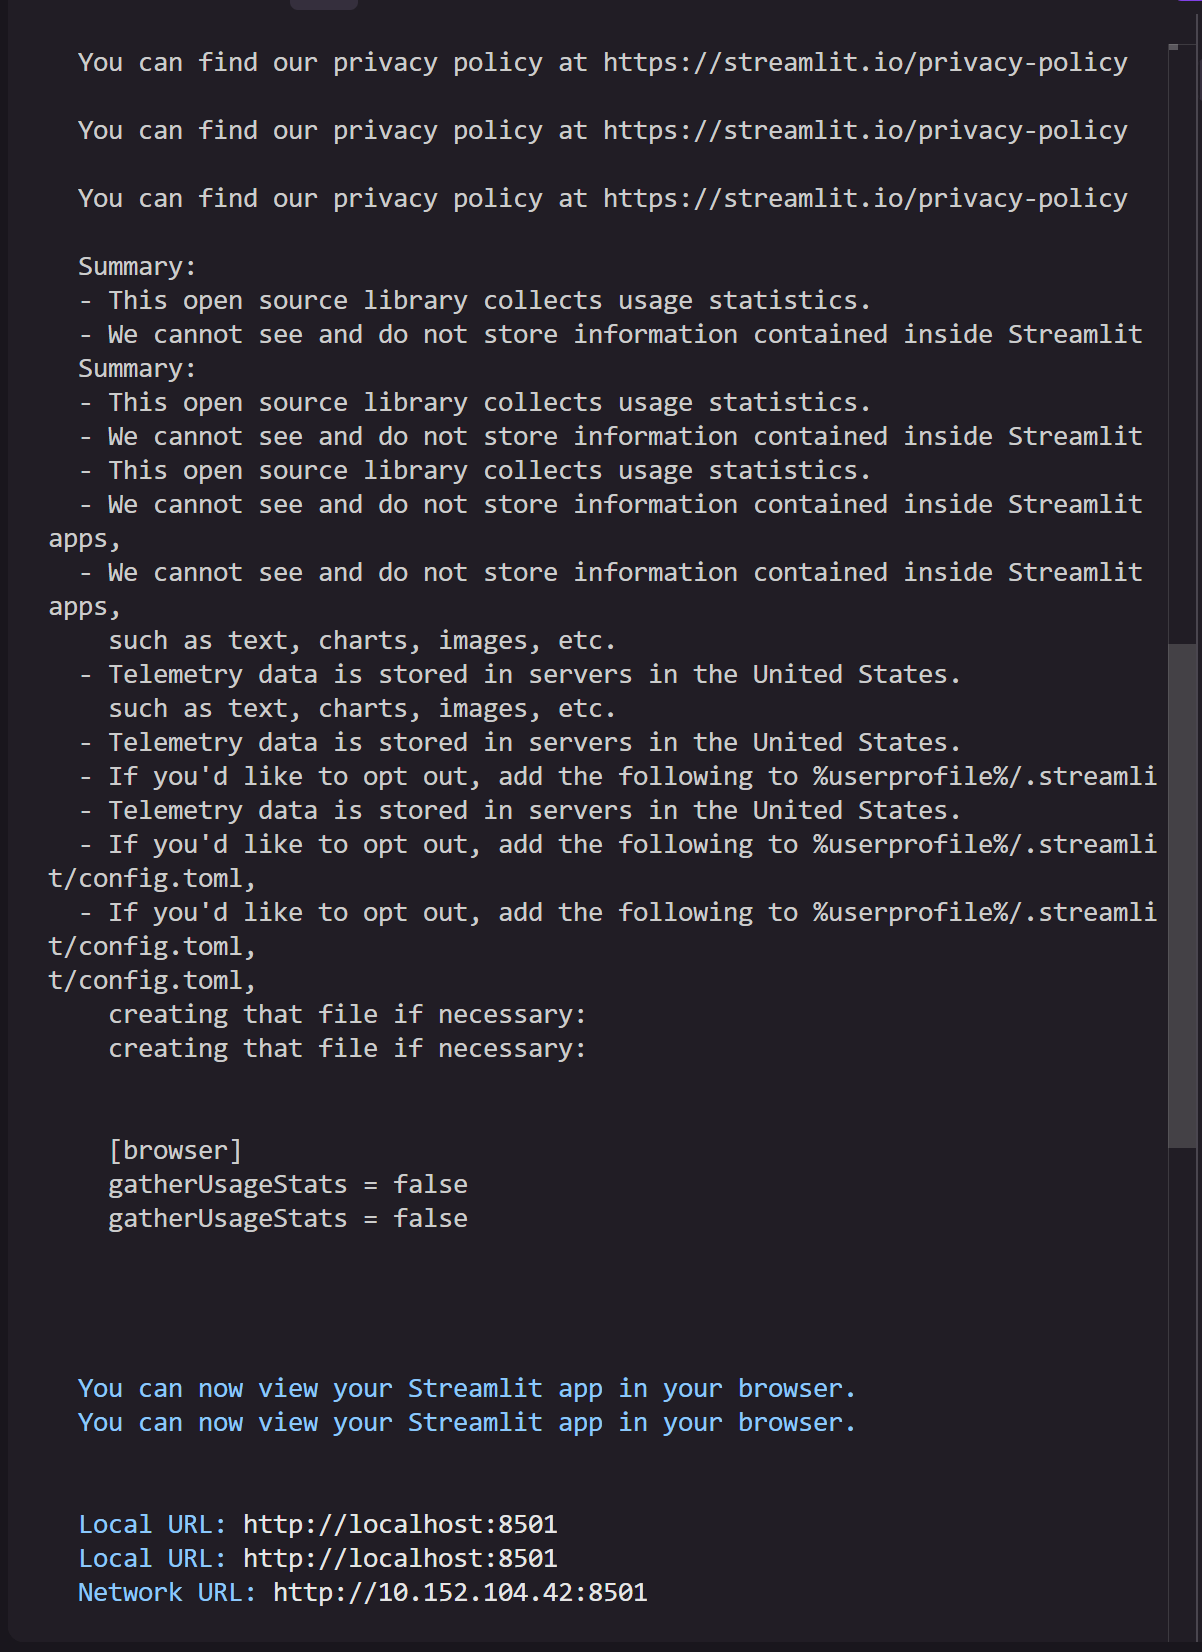
Task: Open the third streamlit.io privacy-policy URL
Action: (x=865, y=199)
